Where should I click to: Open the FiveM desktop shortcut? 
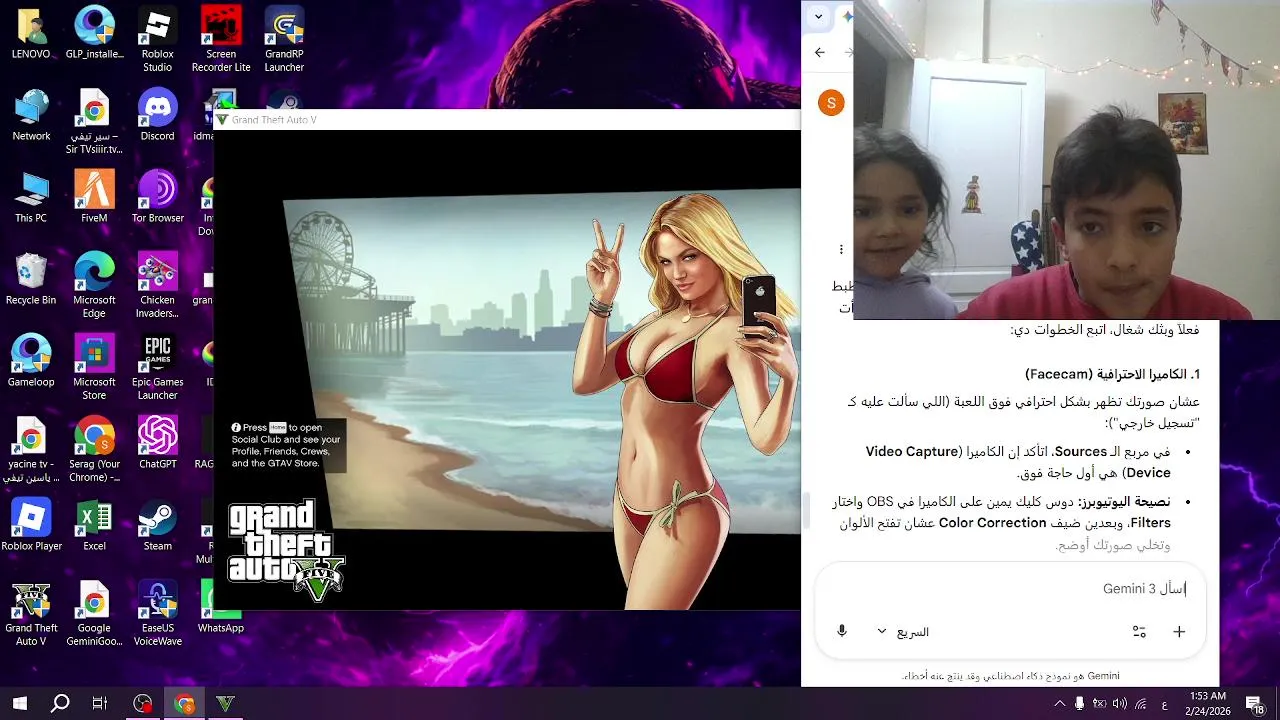[x=94, y=198]
